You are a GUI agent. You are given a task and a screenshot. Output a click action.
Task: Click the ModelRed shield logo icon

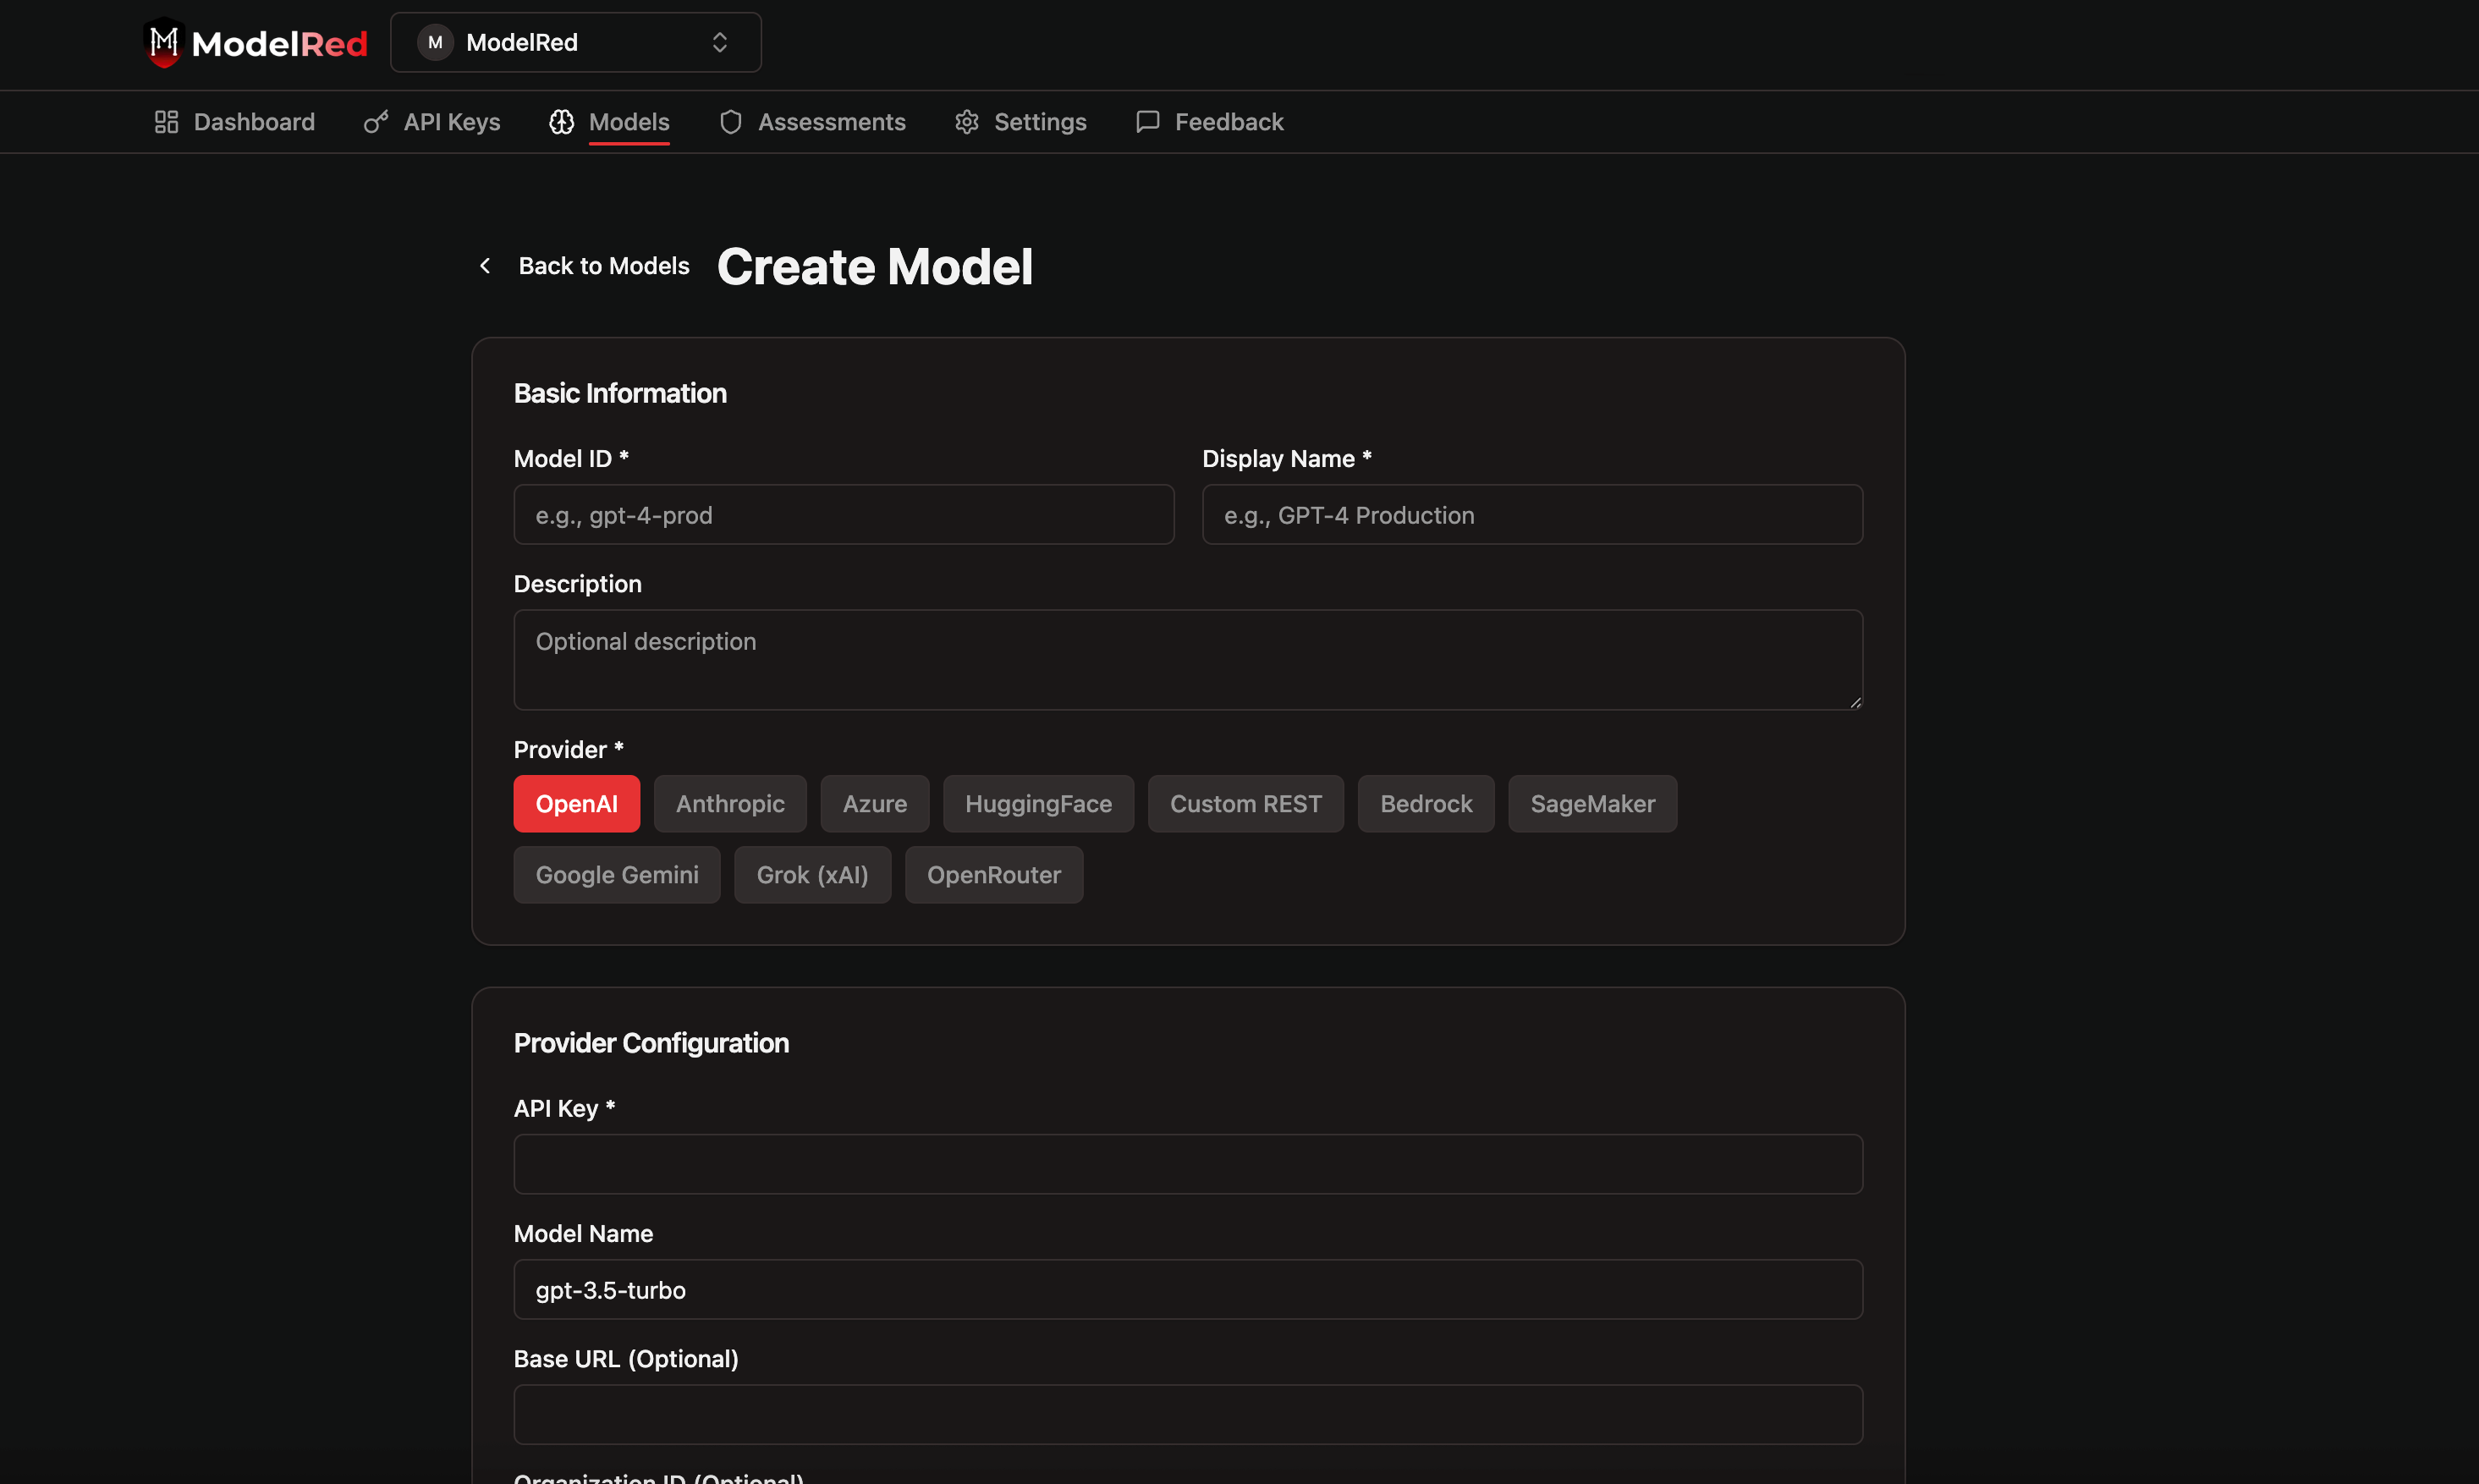point(164,43)
